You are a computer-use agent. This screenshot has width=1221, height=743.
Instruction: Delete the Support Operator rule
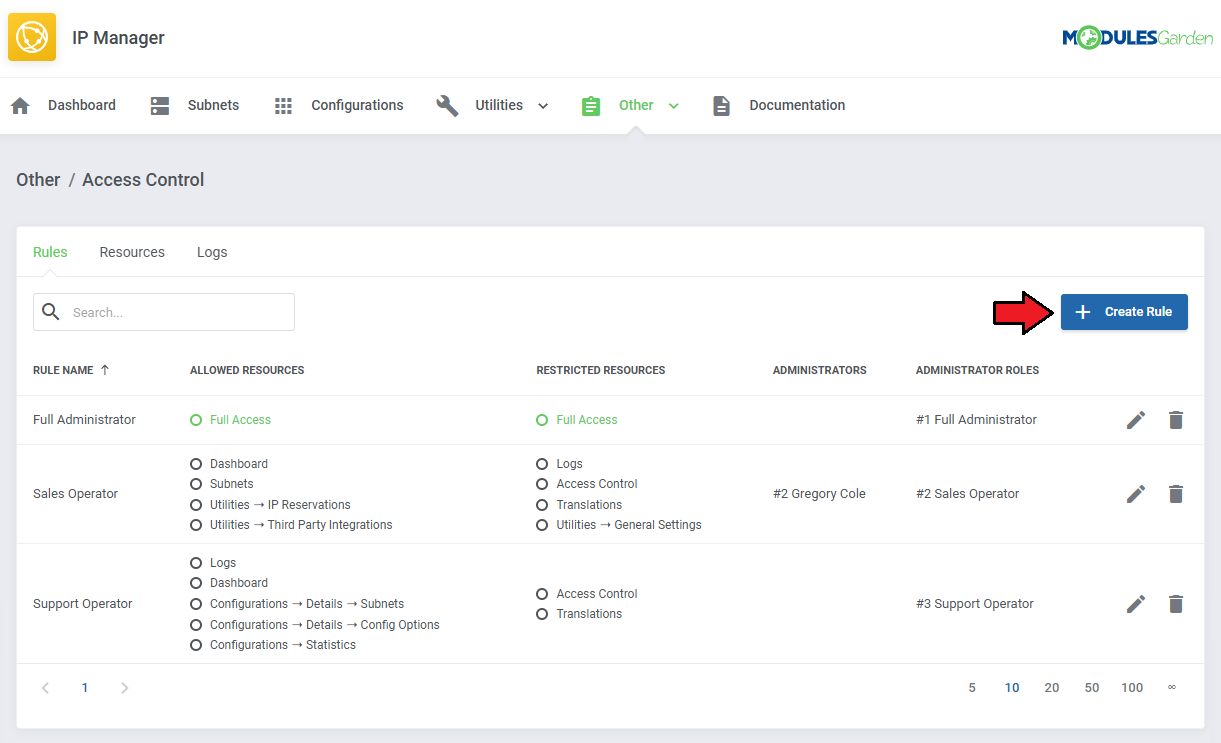click(x=1176, y=604)
